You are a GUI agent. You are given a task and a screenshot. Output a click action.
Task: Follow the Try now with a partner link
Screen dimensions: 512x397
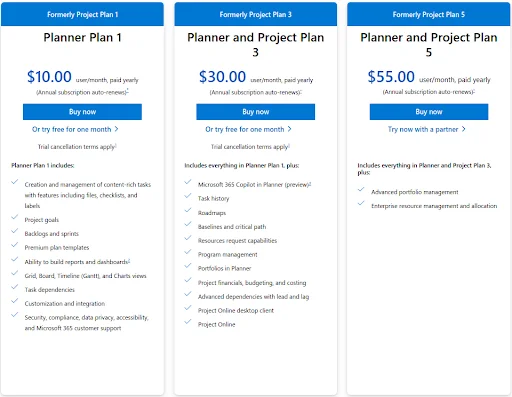(423, 129)
